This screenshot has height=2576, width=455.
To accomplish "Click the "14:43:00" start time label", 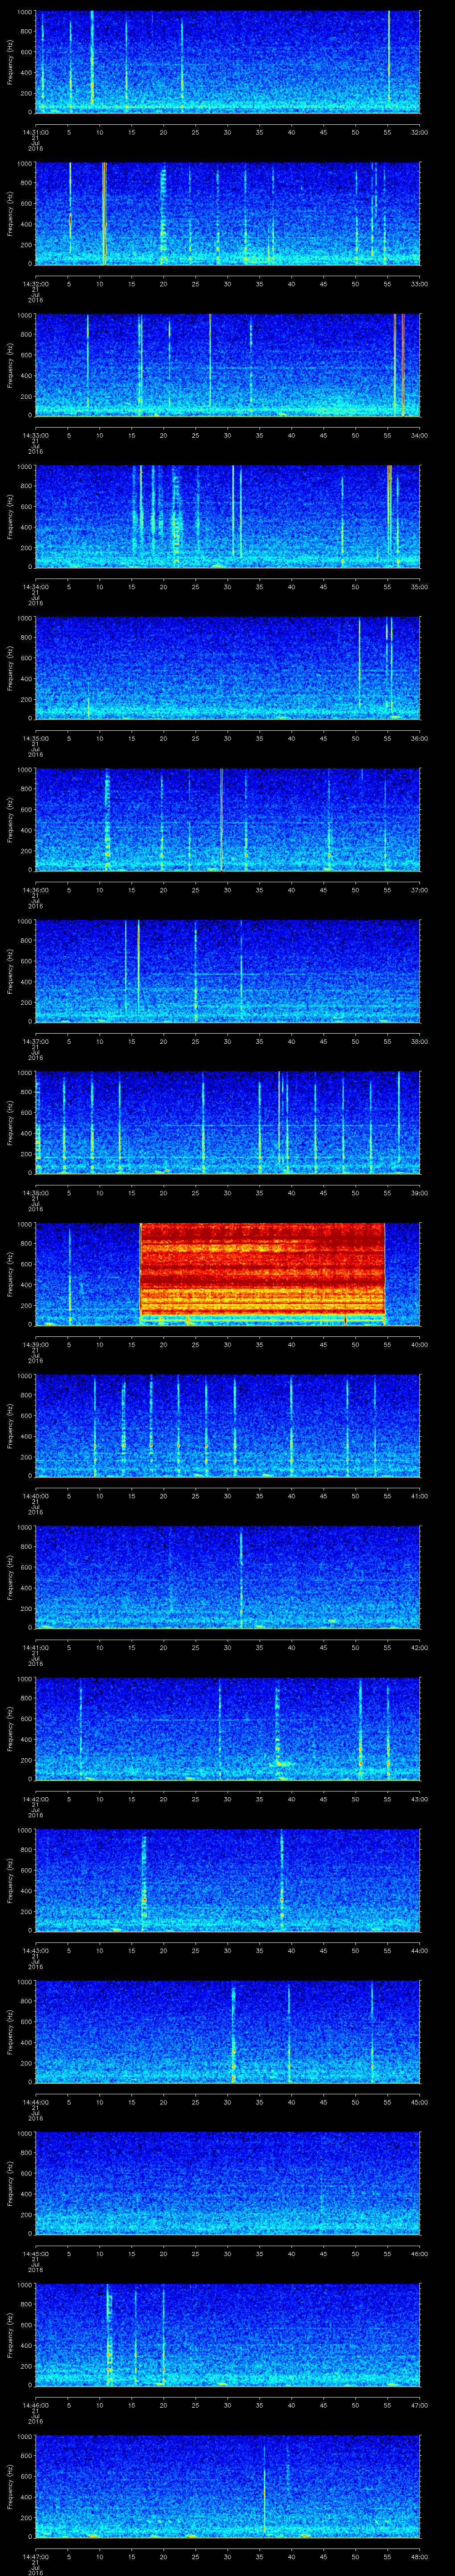I will click(35, 1950).
